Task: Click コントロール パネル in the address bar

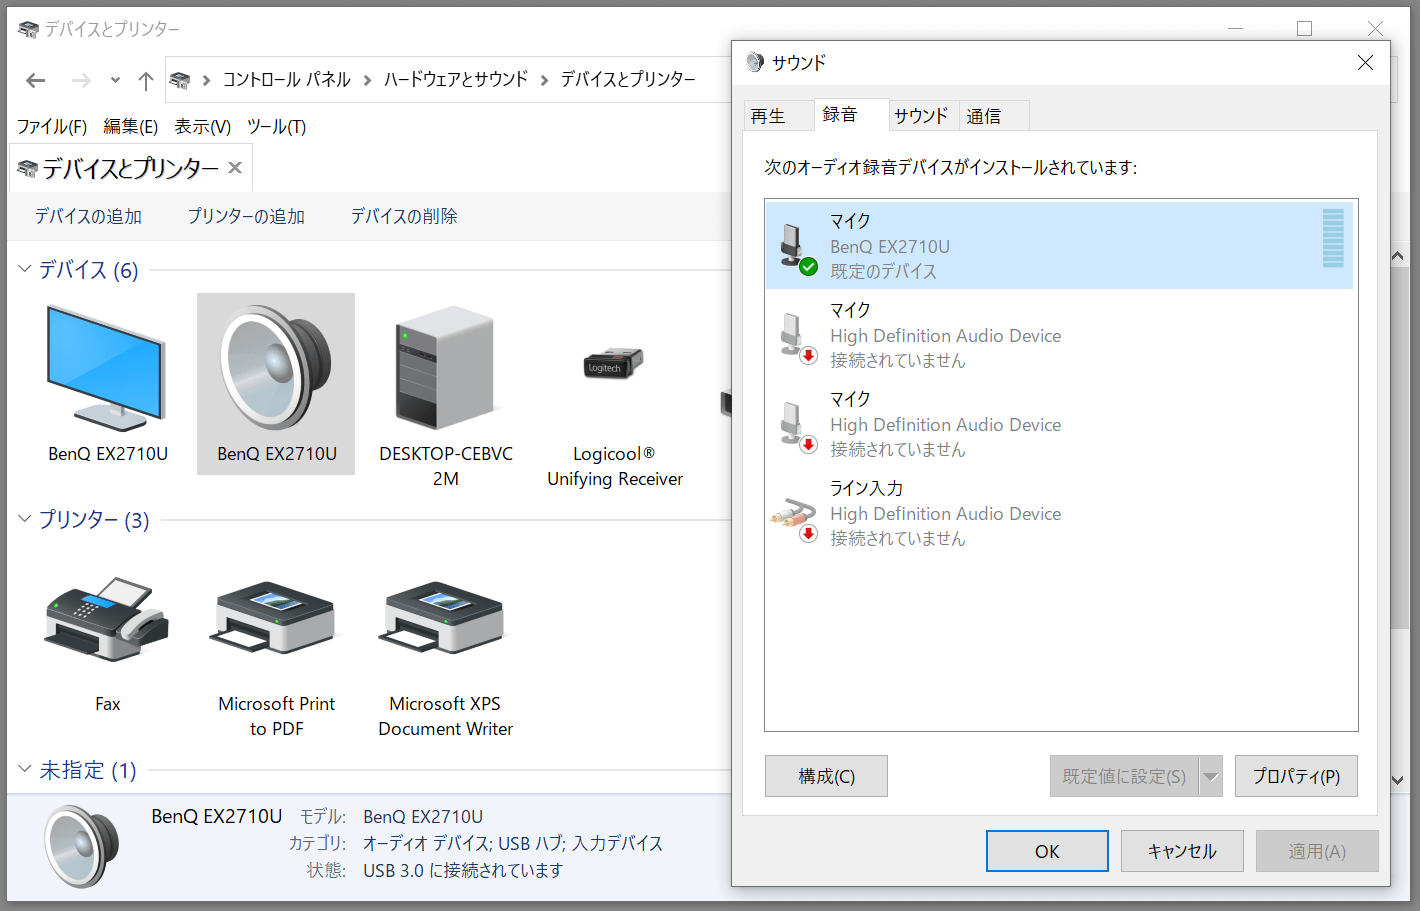Action: (287, 80)
